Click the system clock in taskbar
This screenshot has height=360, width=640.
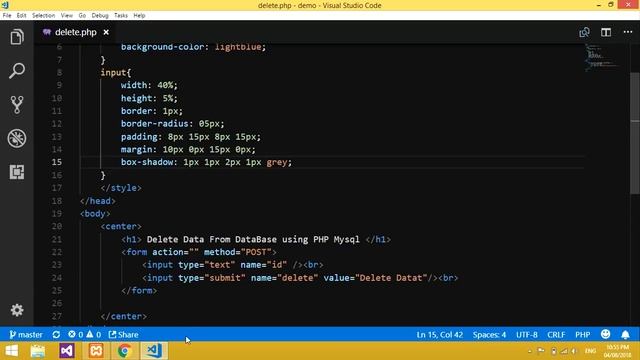618,351
